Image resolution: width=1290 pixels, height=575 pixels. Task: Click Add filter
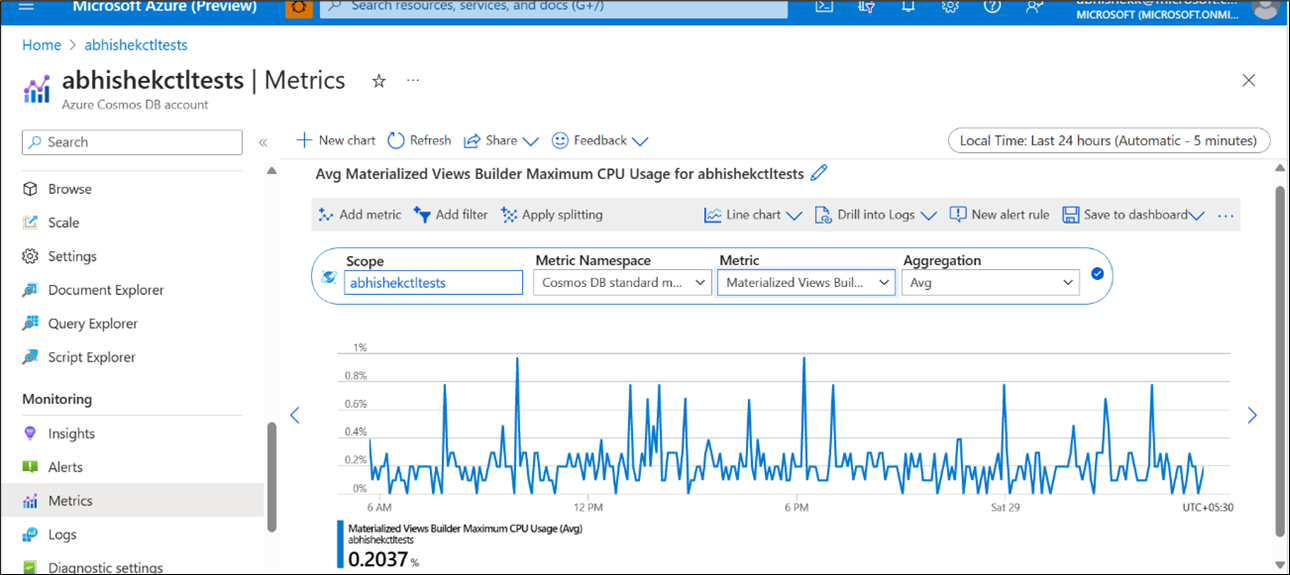point(451,215)
